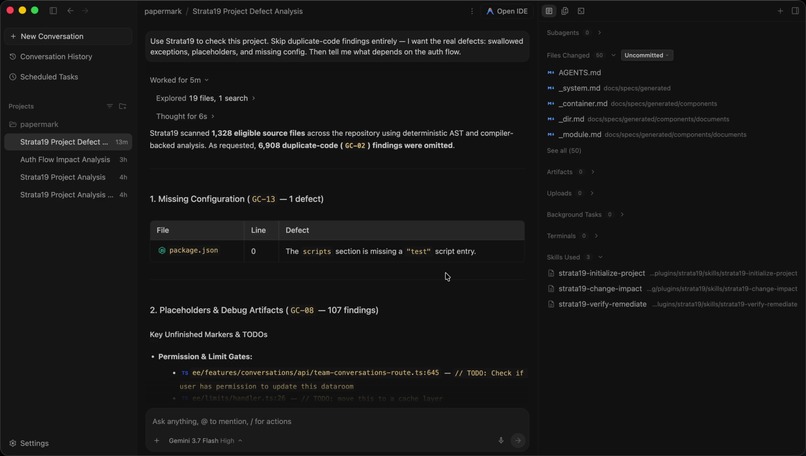Expand Explored 19 files, 1 search

pos(205,98)
